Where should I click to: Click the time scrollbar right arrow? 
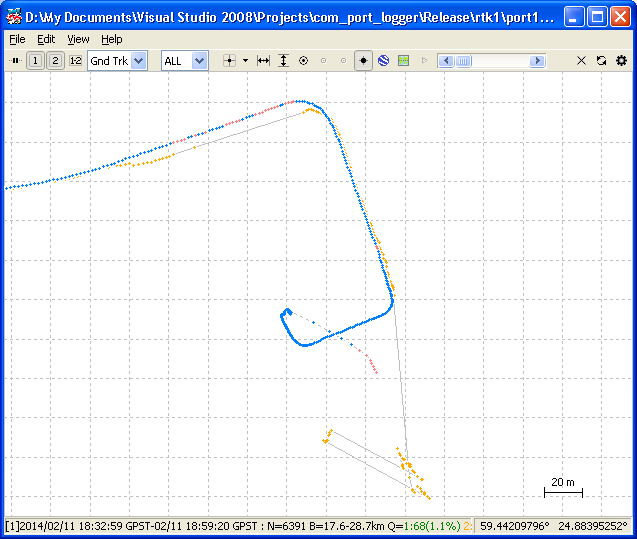coord(537,61)
